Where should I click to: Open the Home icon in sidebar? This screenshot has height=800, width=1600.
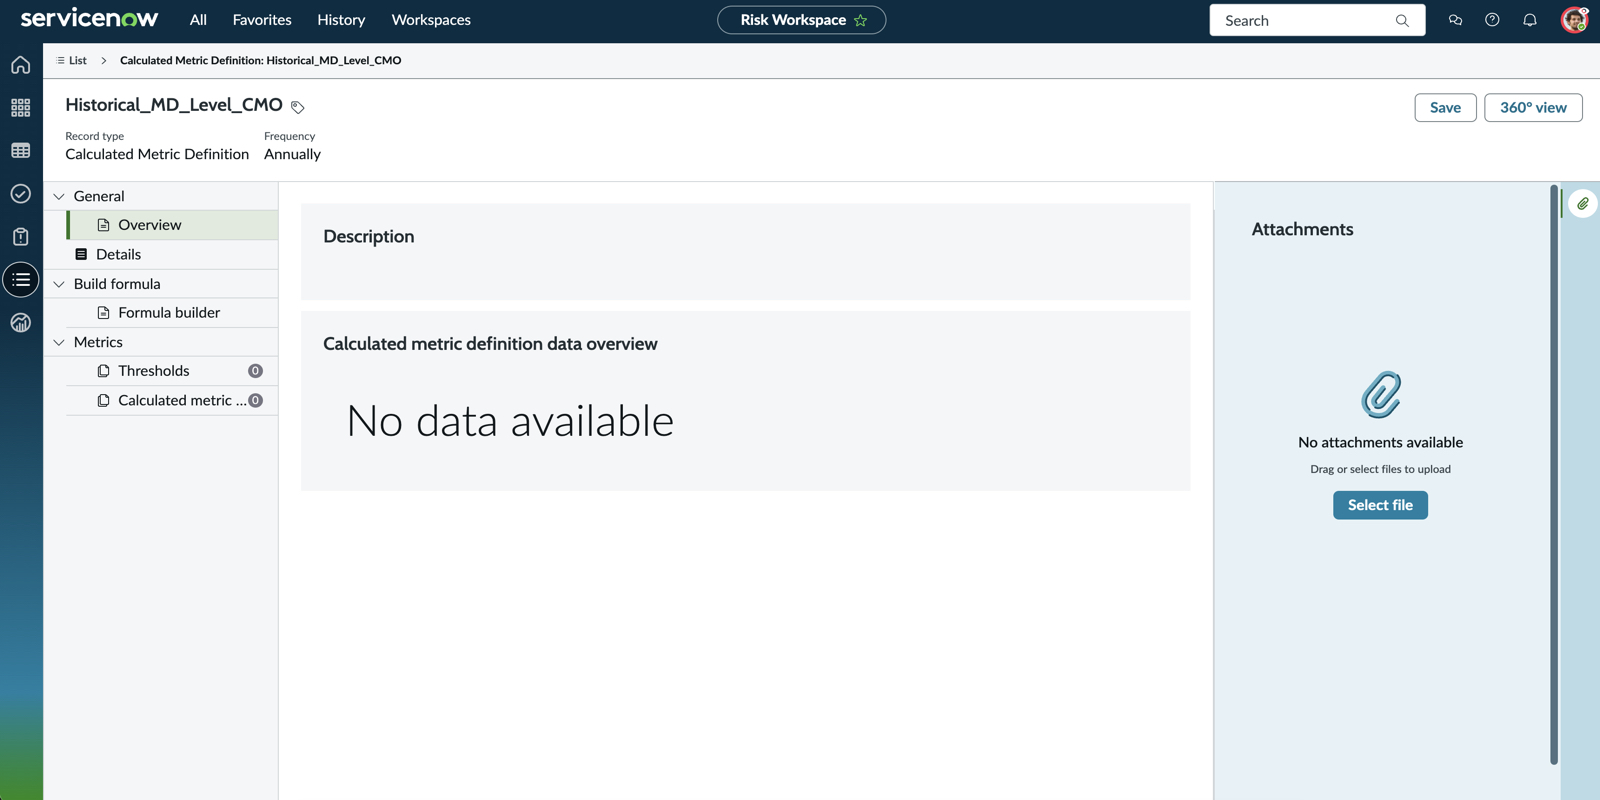point(20,65)
